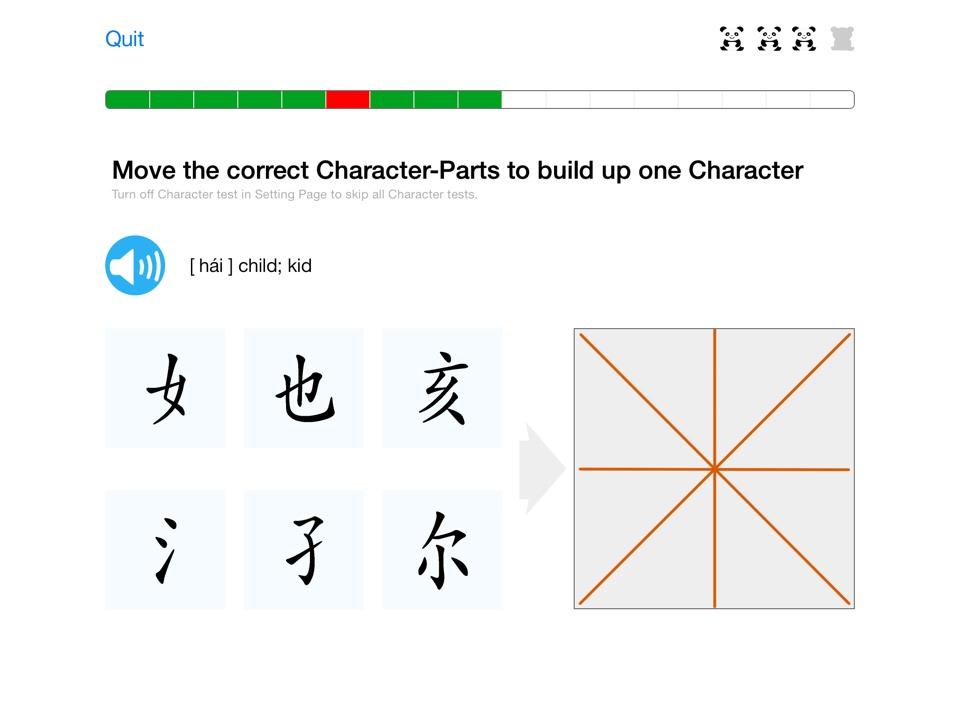Click the greyed-out fourth panda icon

point(842,39)
